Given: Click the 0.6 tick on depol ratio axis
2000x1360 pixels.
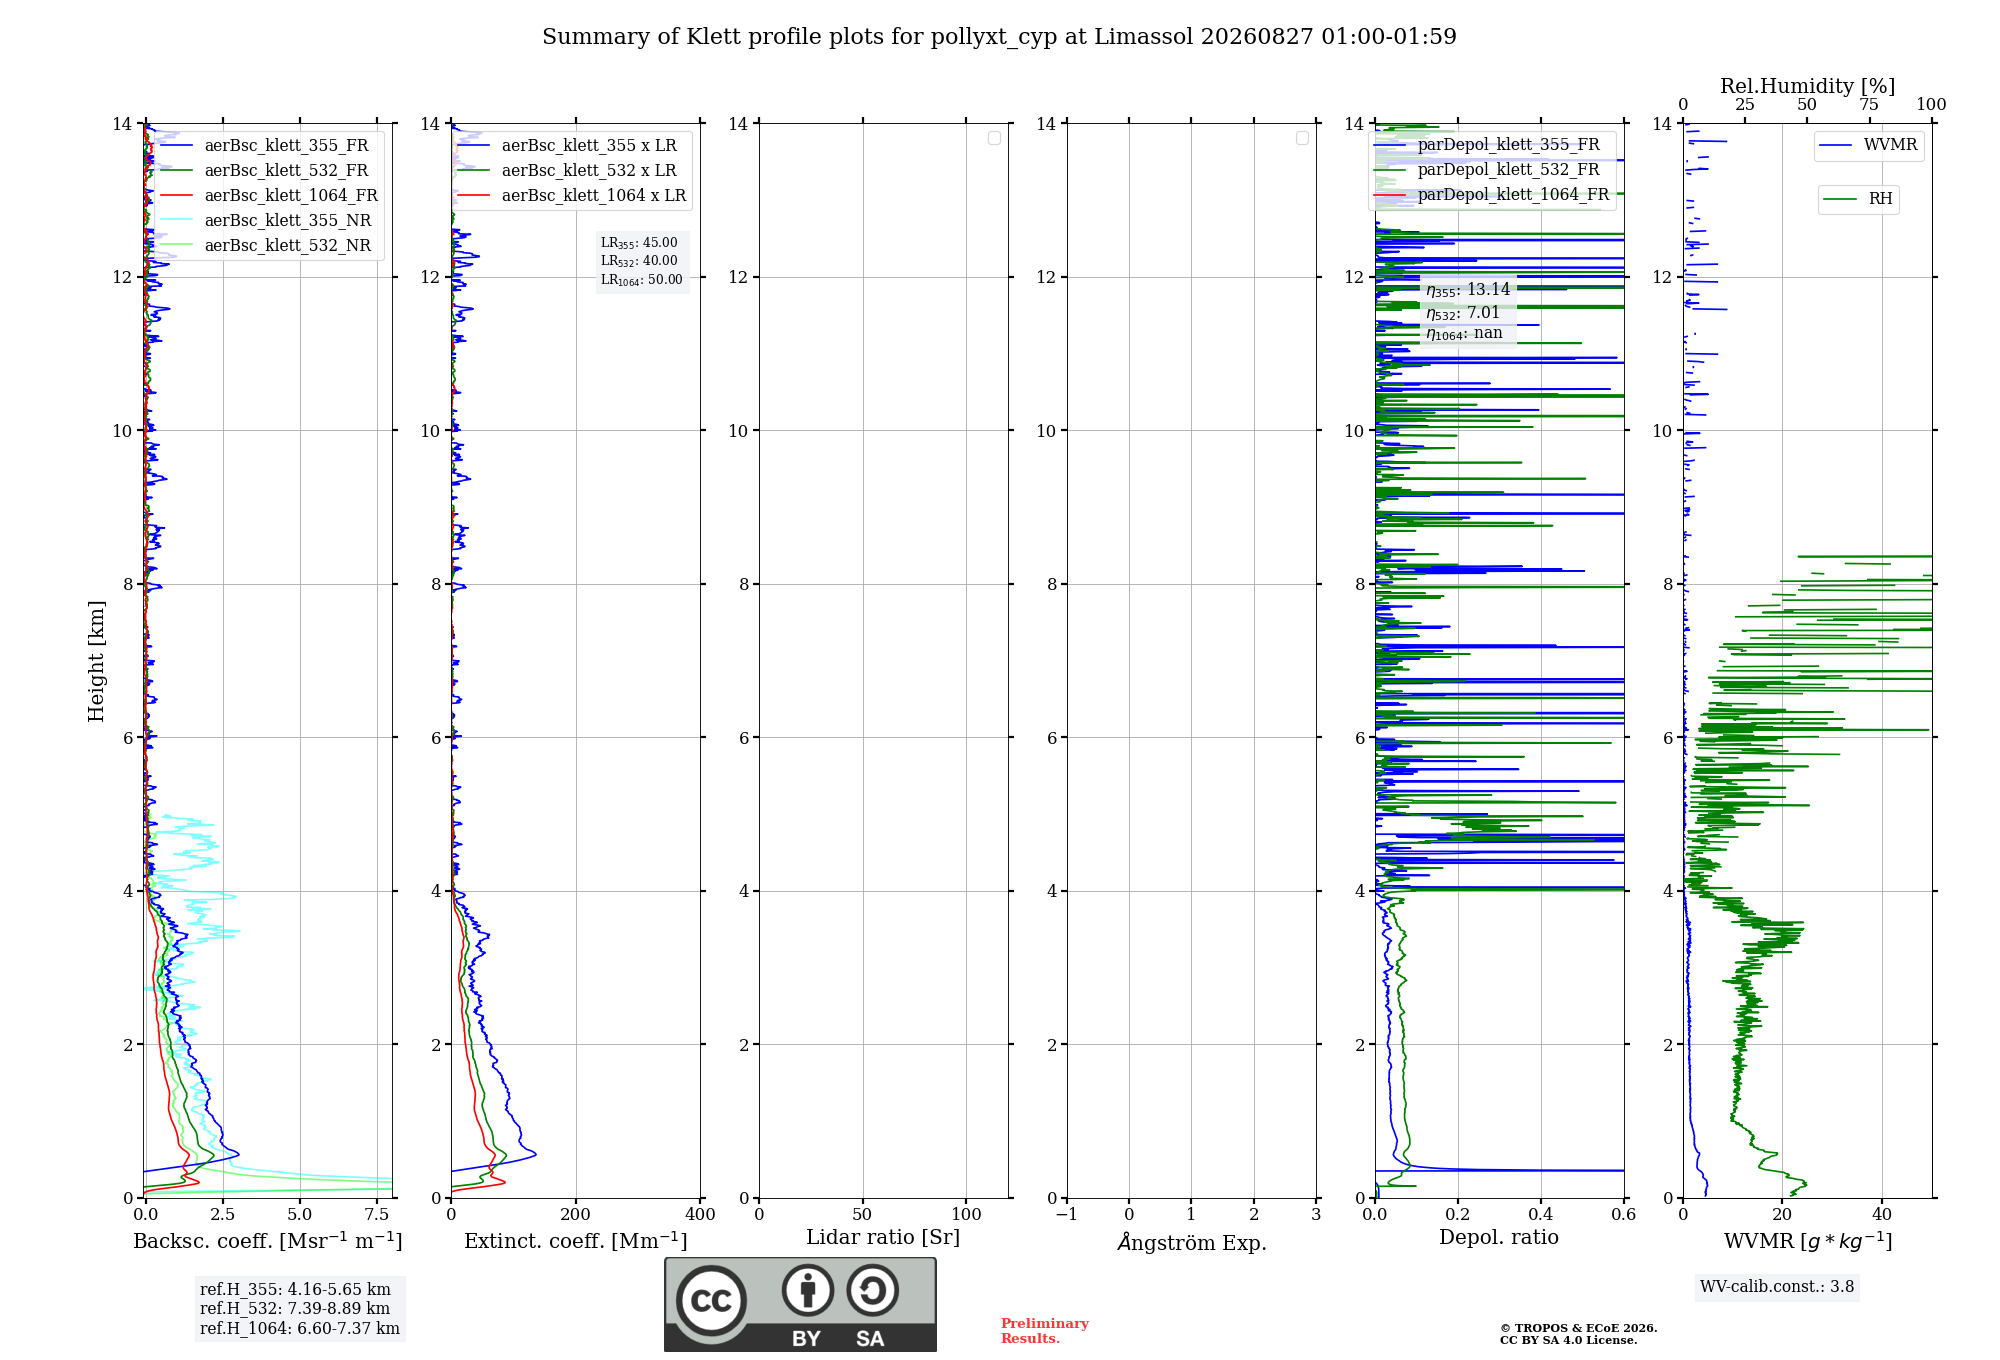Looking at the screenshot, I should point(1623,1215).
